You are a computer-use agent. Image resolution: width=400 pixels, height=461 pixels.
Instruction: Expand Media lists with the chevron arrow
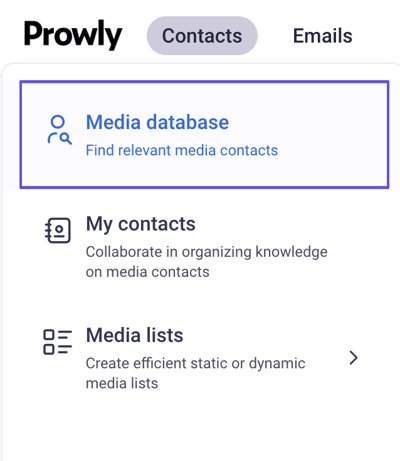(x=353, y=358)
